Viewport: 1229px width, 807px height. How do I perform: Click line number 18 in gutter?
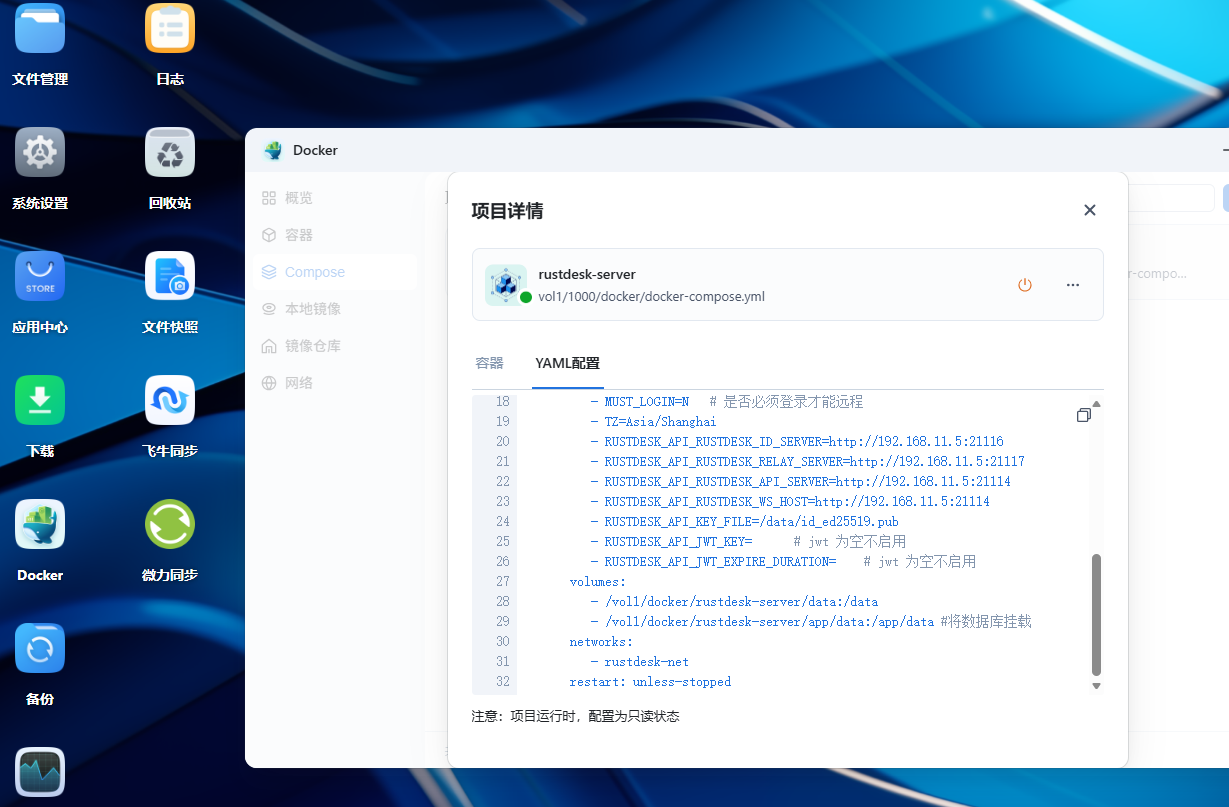coord(502,402)
